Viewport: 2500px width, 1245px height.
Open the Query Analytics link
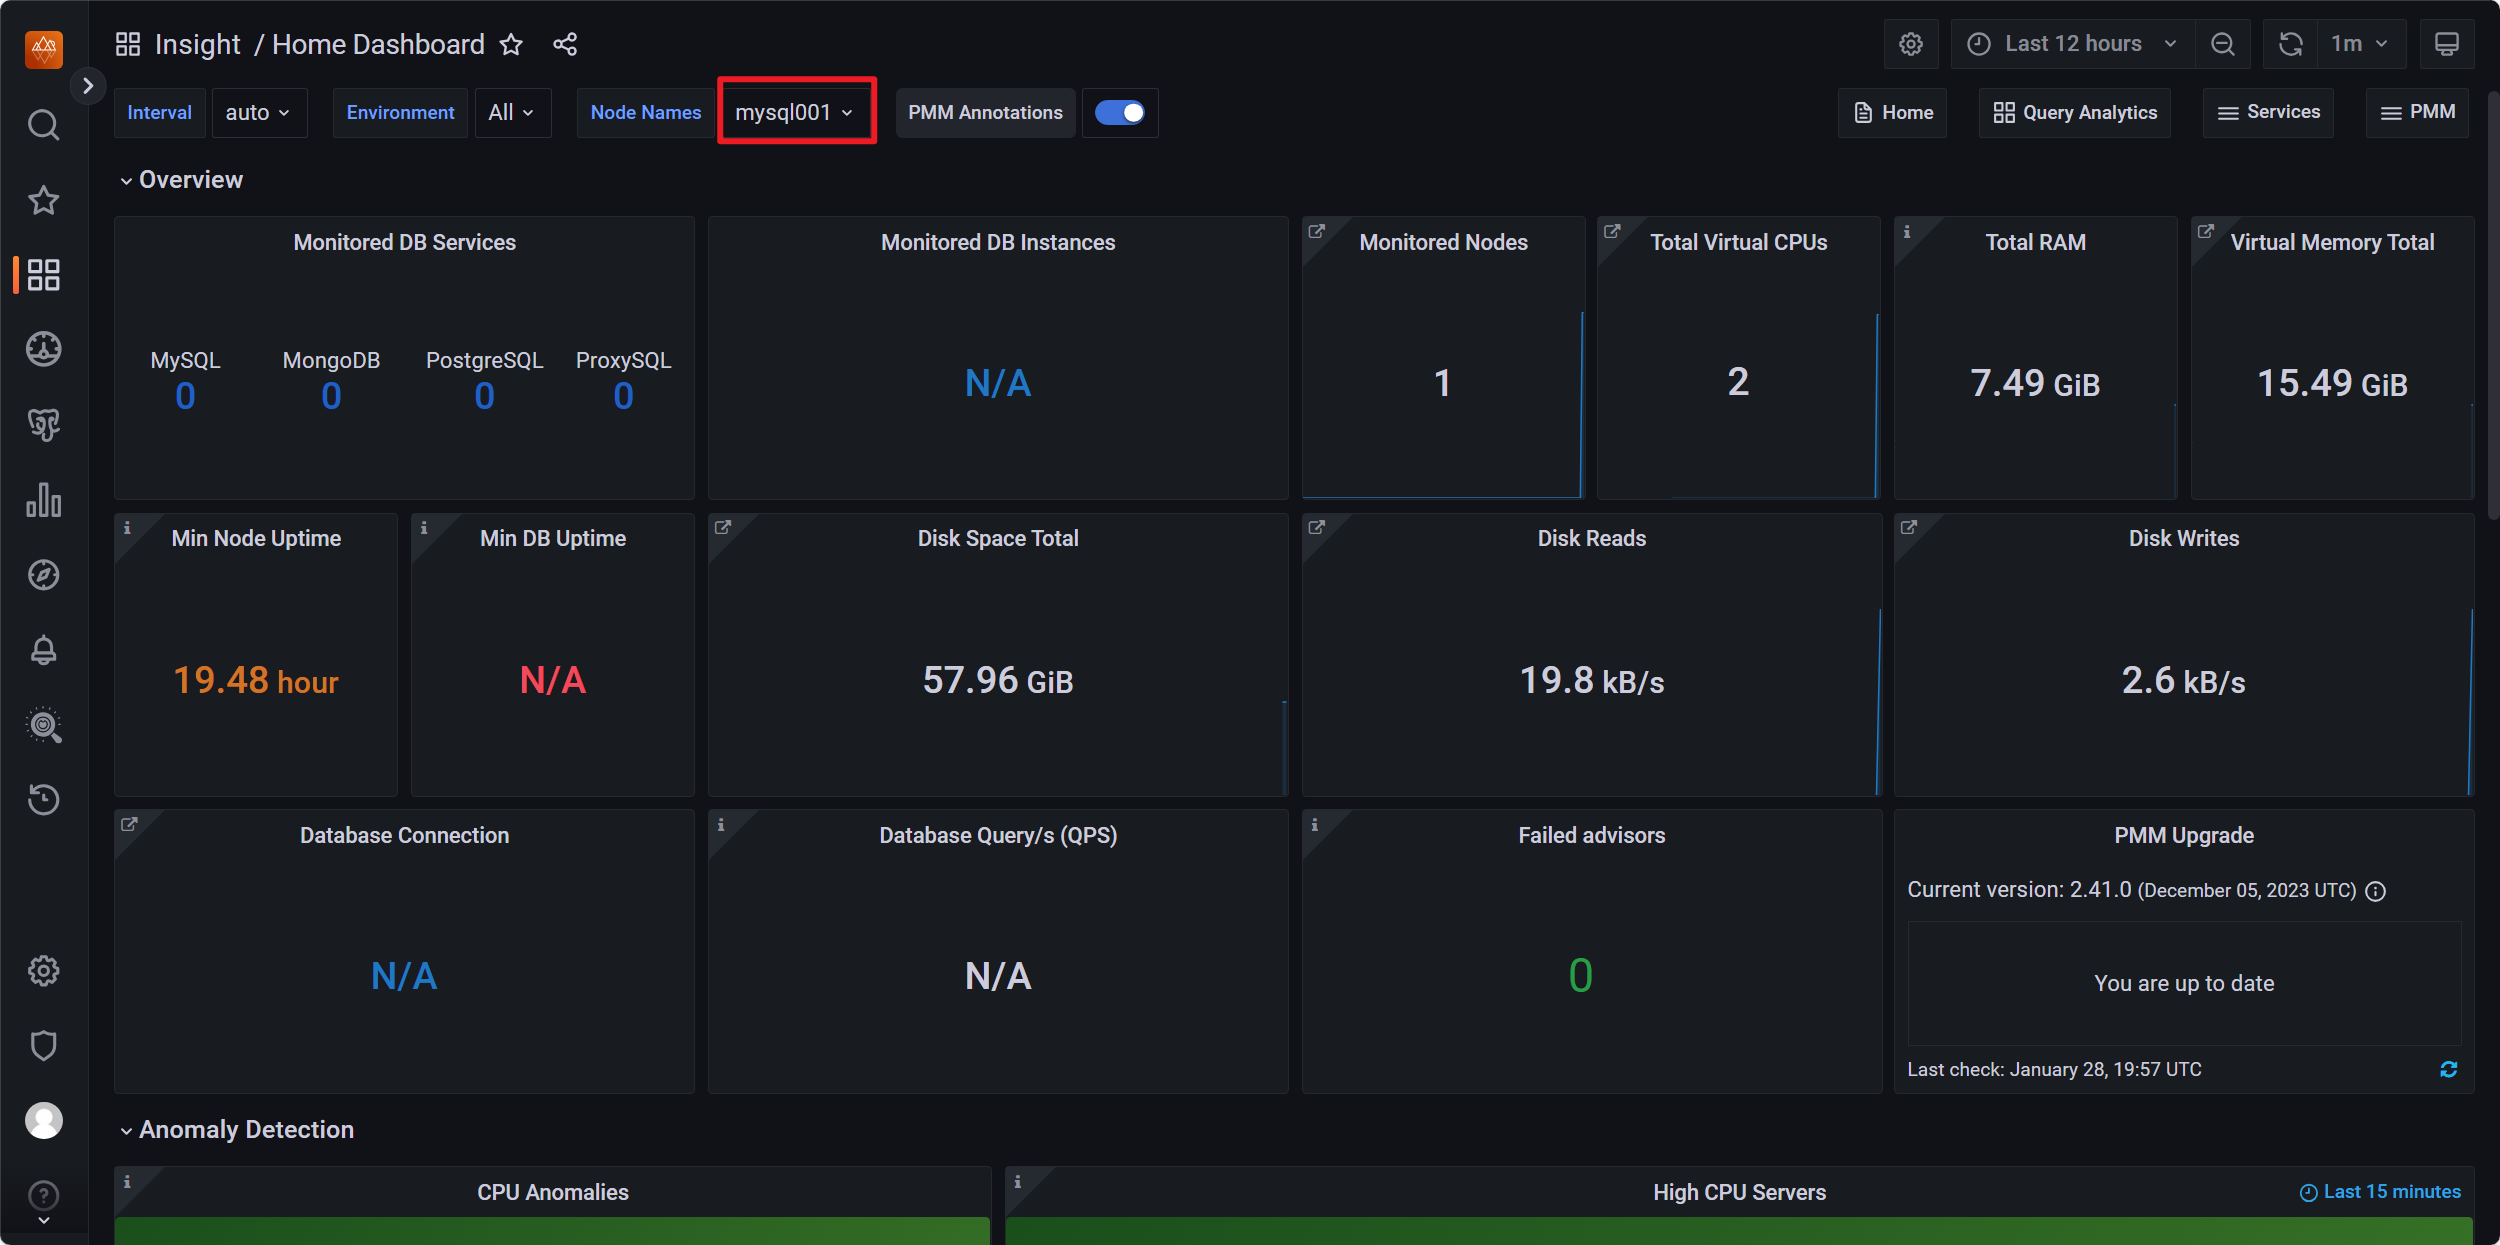[x=2075, y=112]
